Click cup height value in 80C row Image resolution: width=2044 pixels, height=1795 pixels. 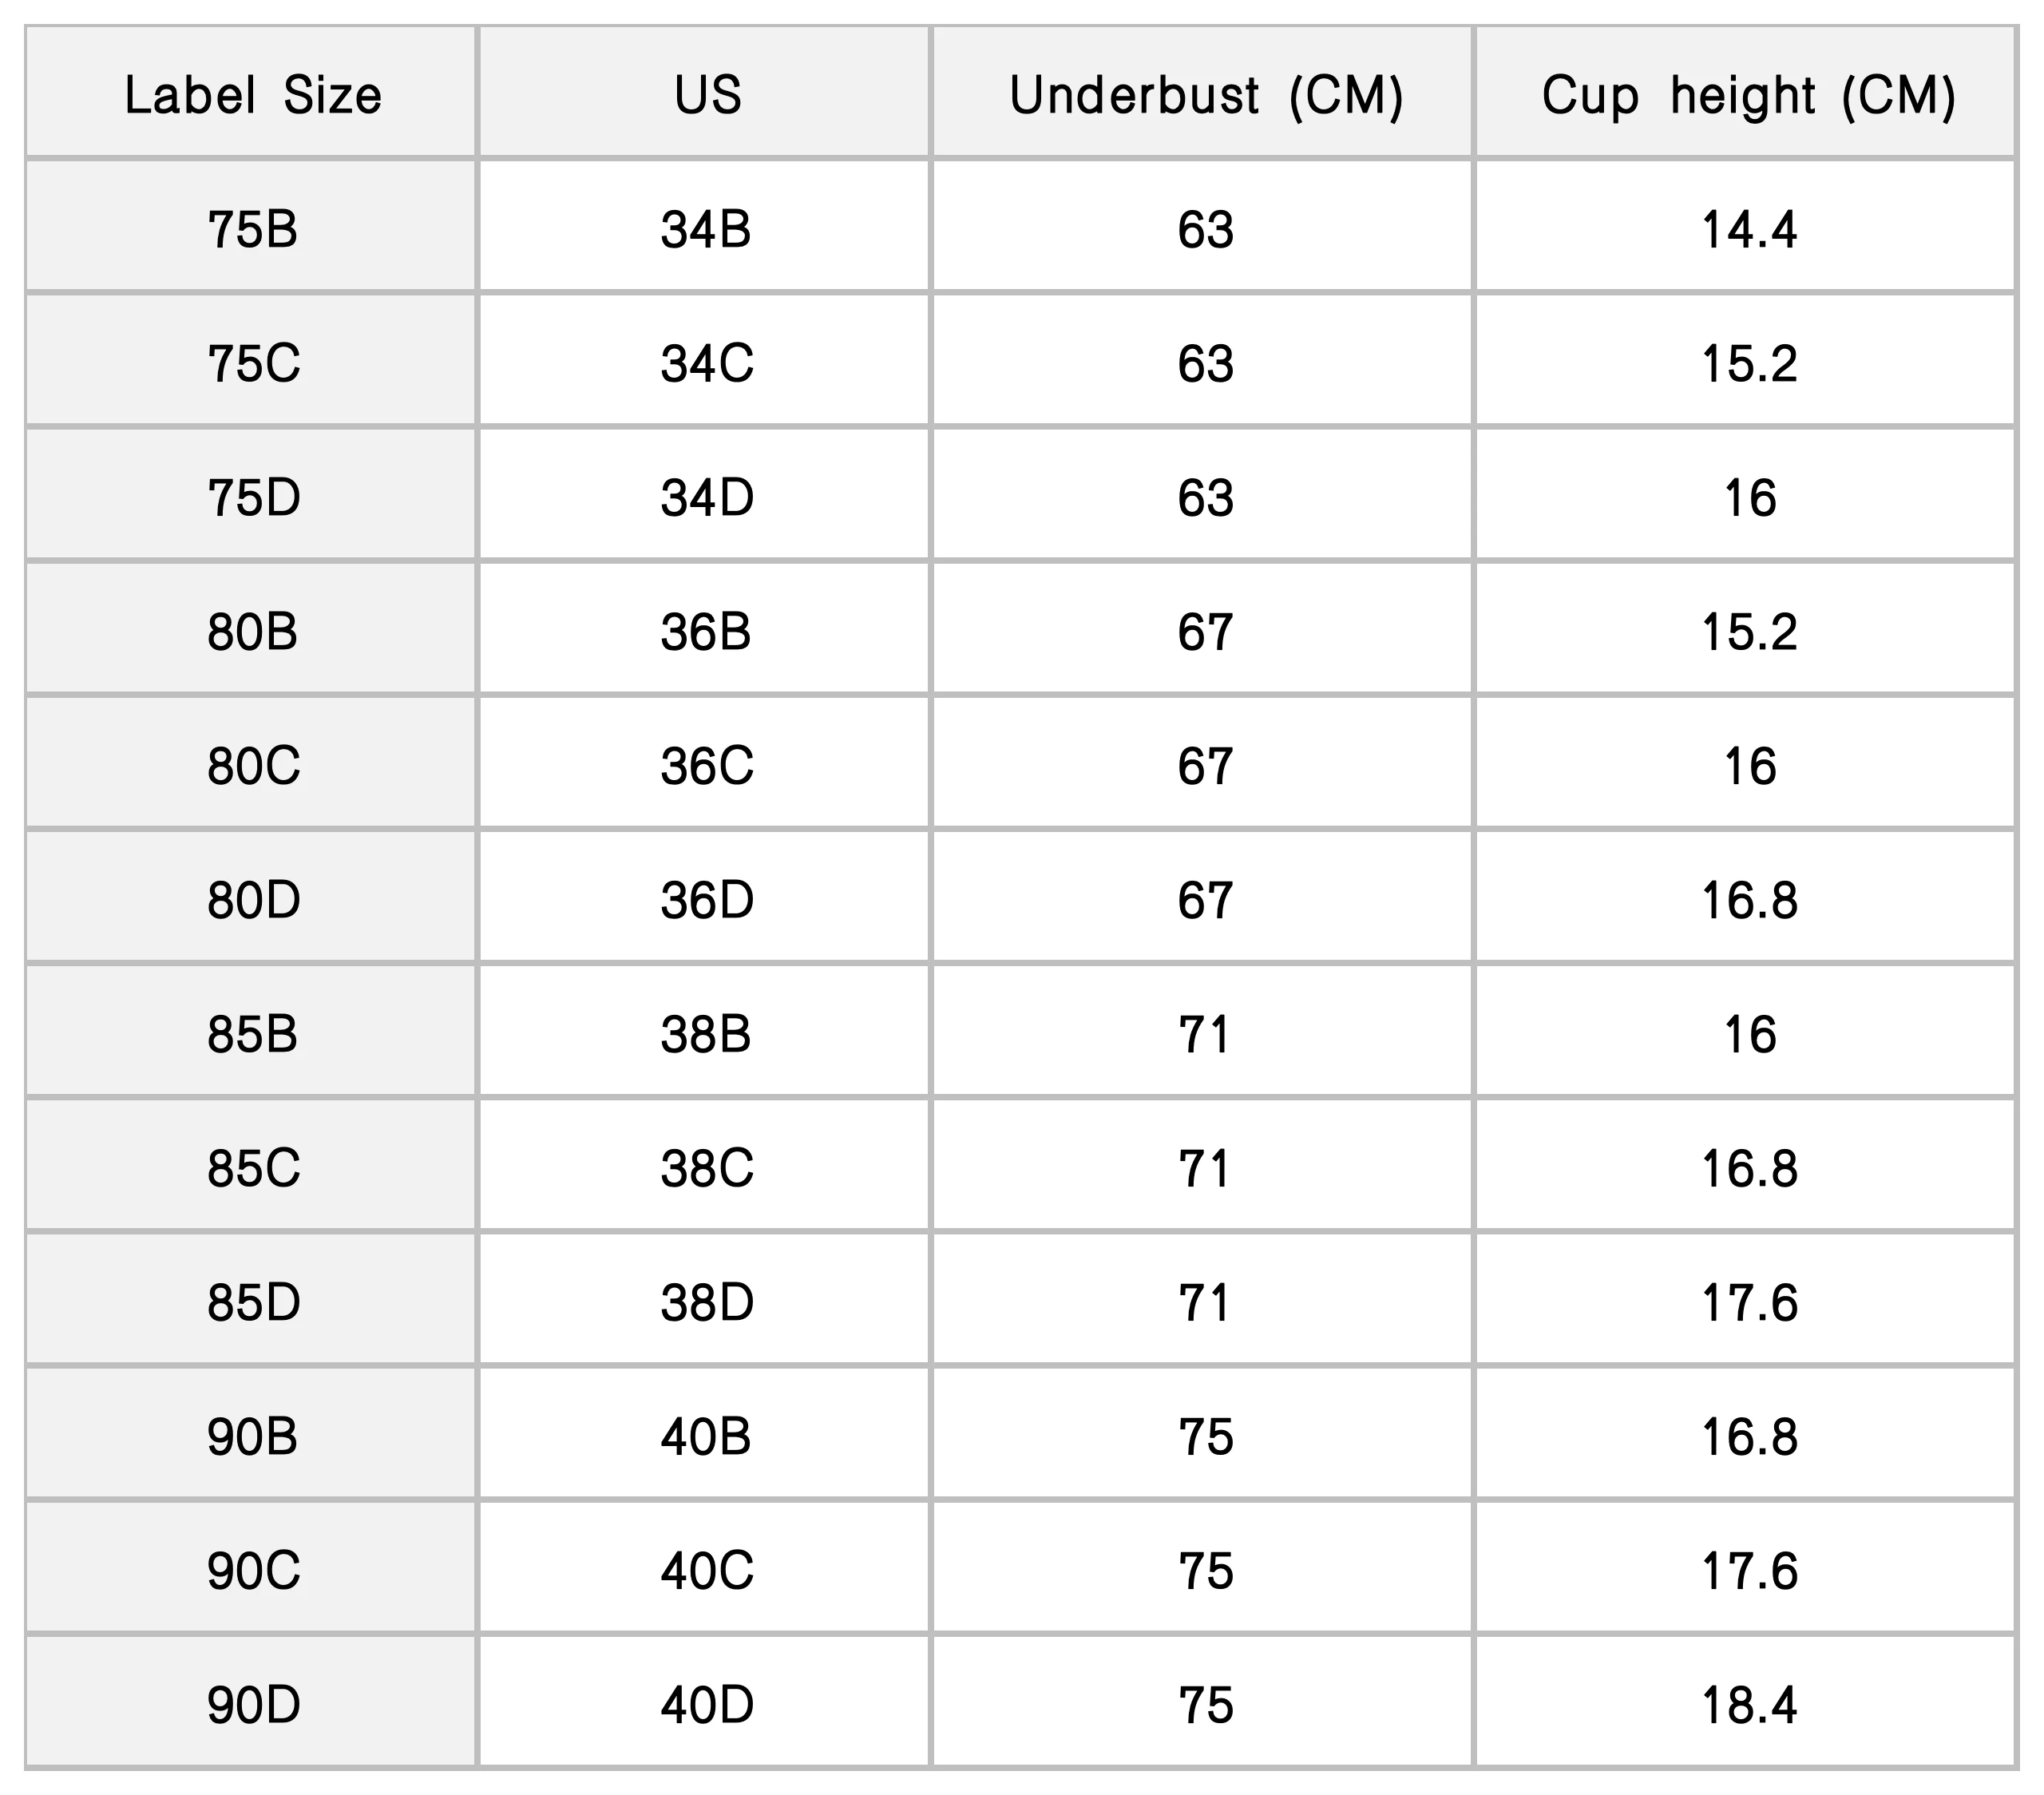(x=1748, y=766)
